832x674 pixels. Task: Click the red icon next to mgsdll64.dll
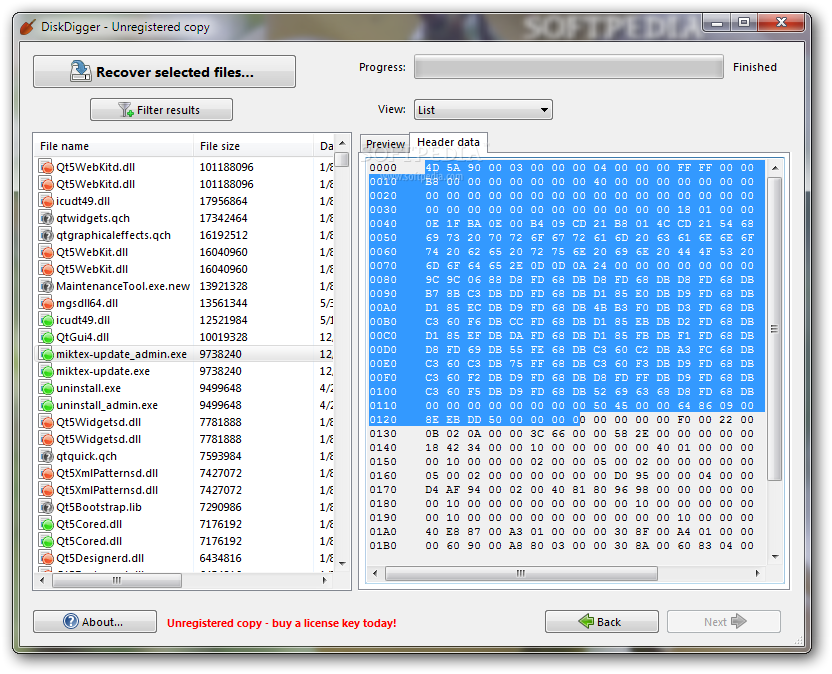[x=47, y=303]
